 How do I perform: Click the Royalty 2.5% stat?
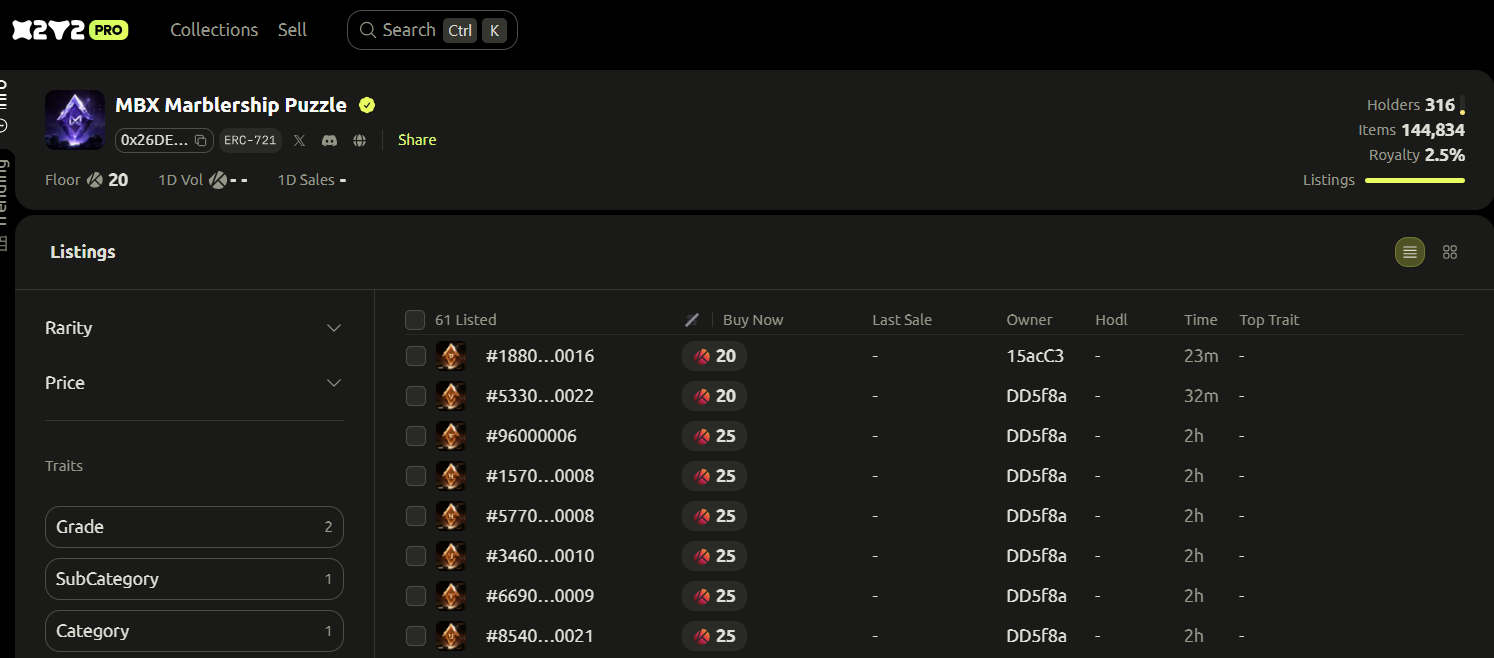point(1417,155)
